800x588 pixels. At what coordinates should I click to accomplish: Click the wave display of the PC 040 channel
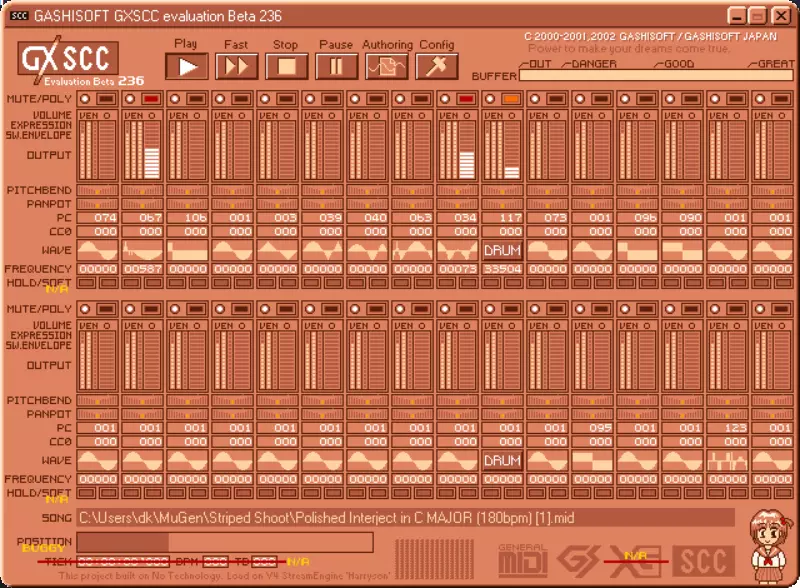367,250
